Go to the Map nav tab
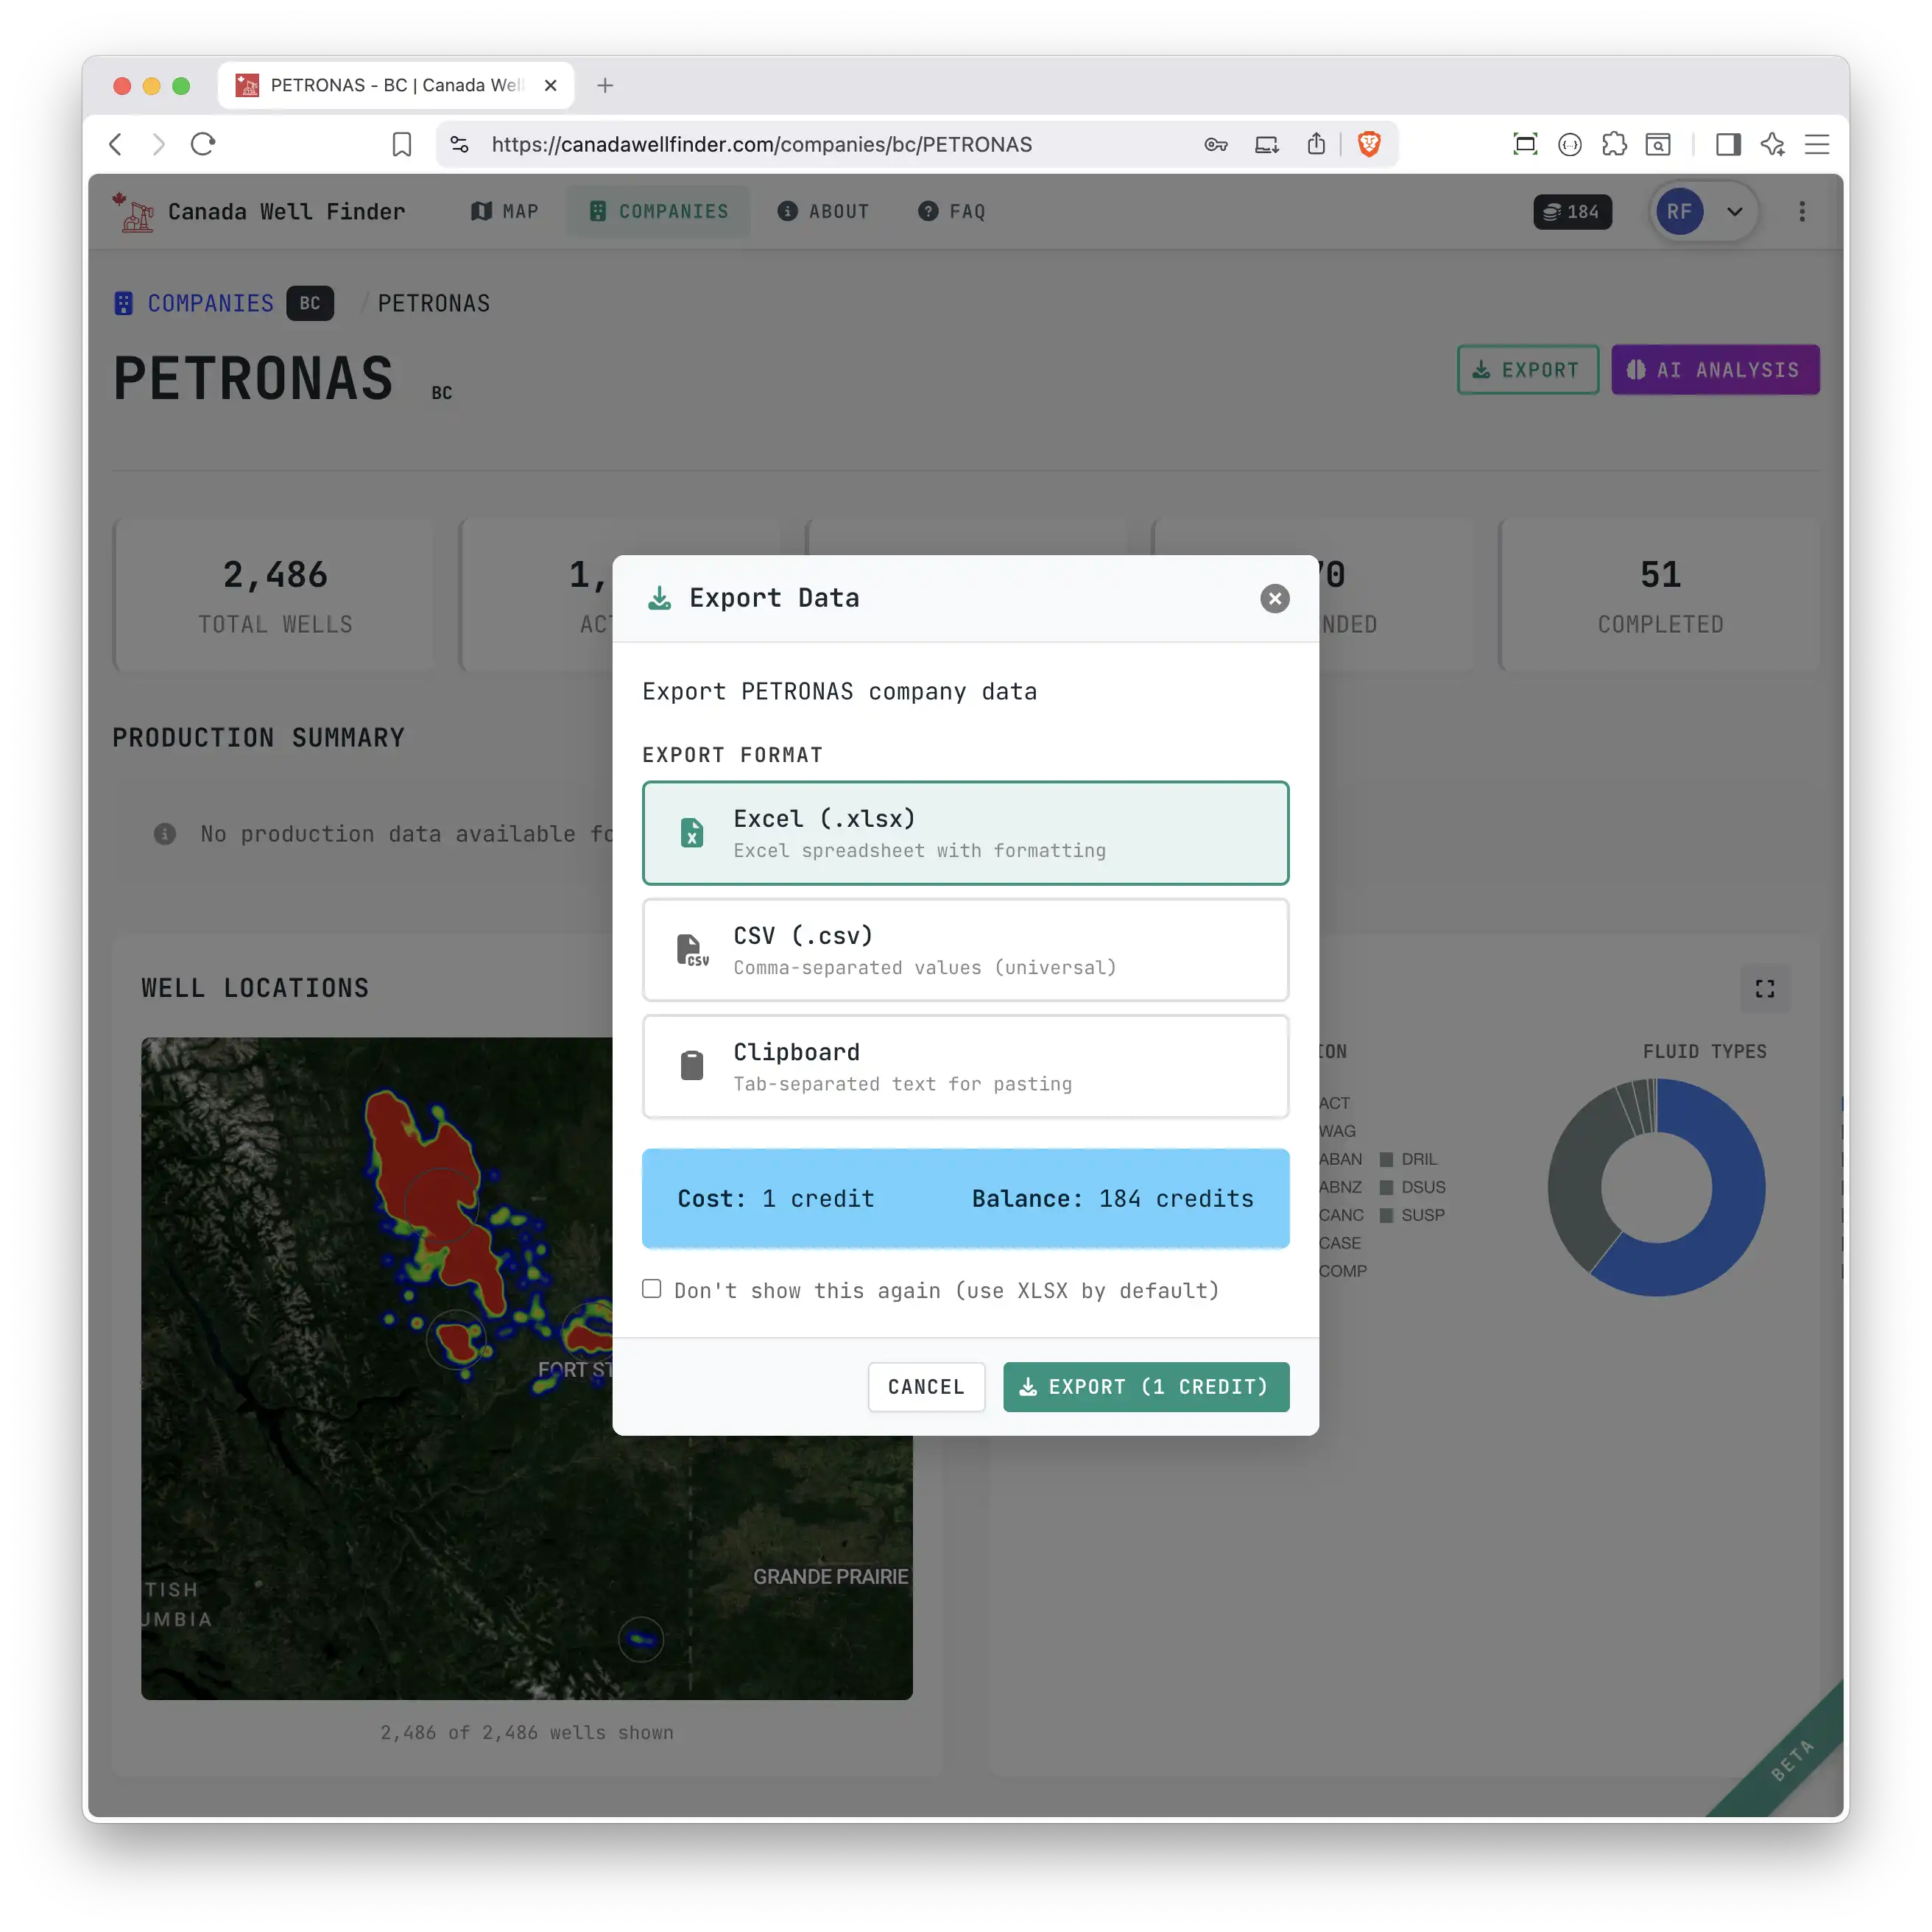 [505, 211]
